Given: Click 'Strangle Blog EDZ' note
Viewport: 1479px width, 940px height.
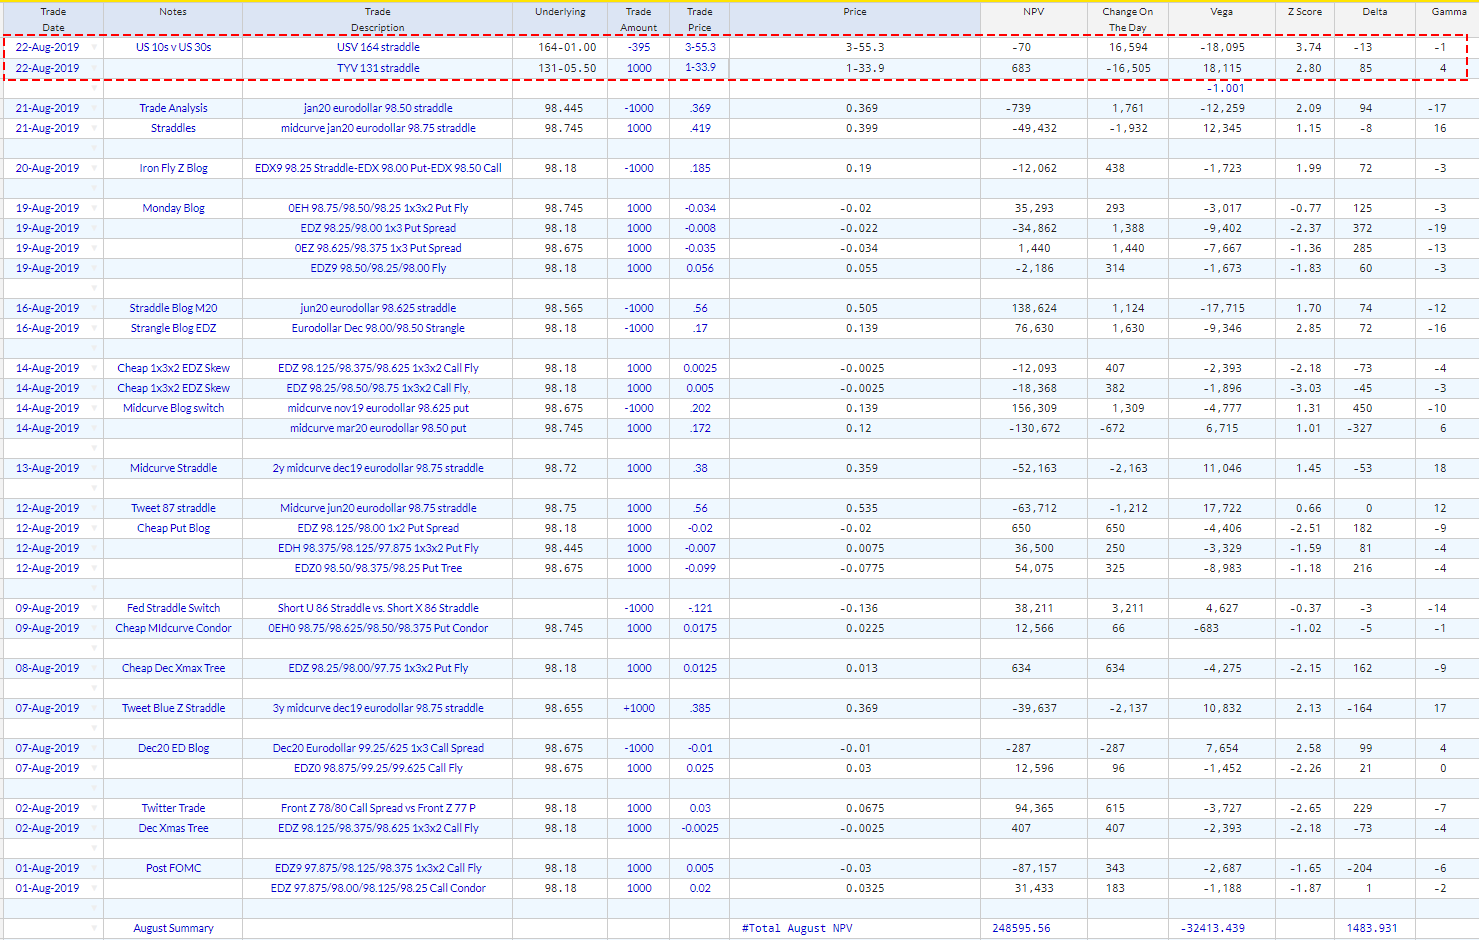Looking at the screenshot, I should point(173,328).
